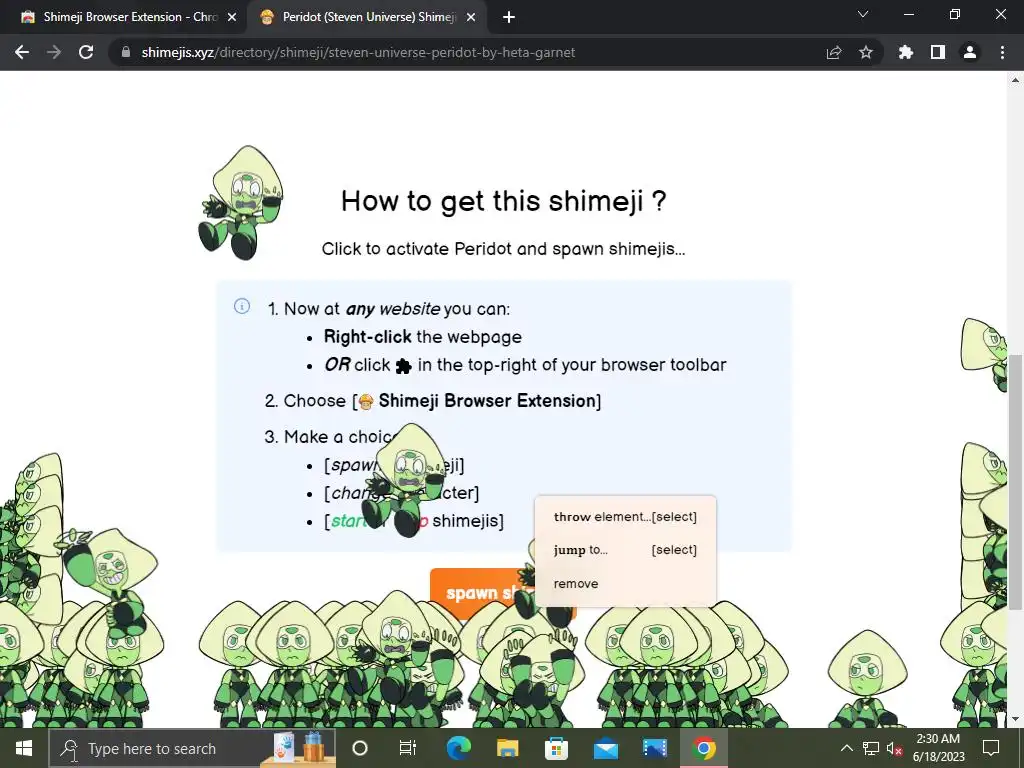Launch Microsoft Edge from taskbar
1024x768 pixels.
[x=458, y=748]
